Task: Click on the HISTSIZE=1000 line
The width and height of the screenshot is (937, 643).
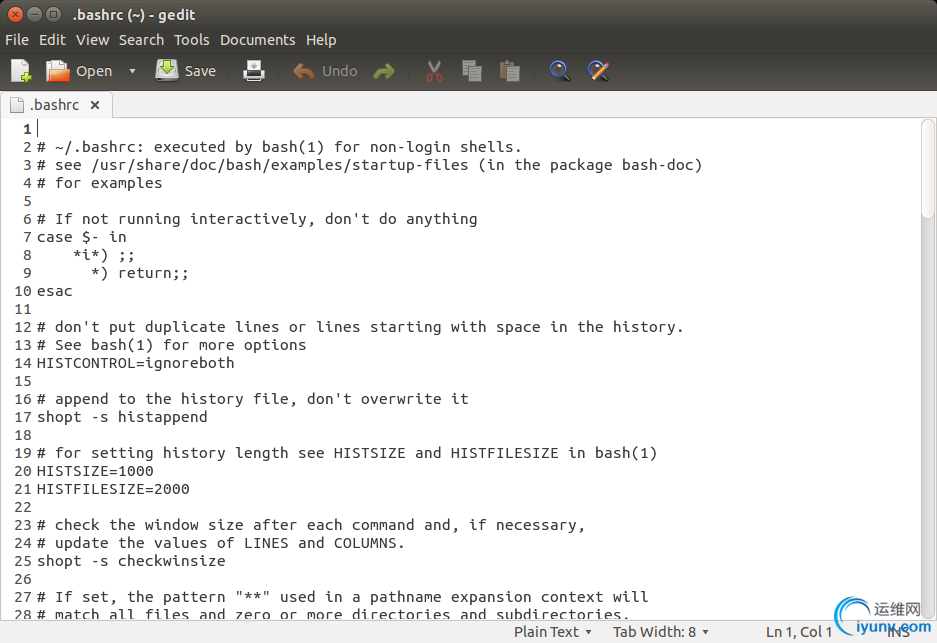Action: tap(95, 471)
